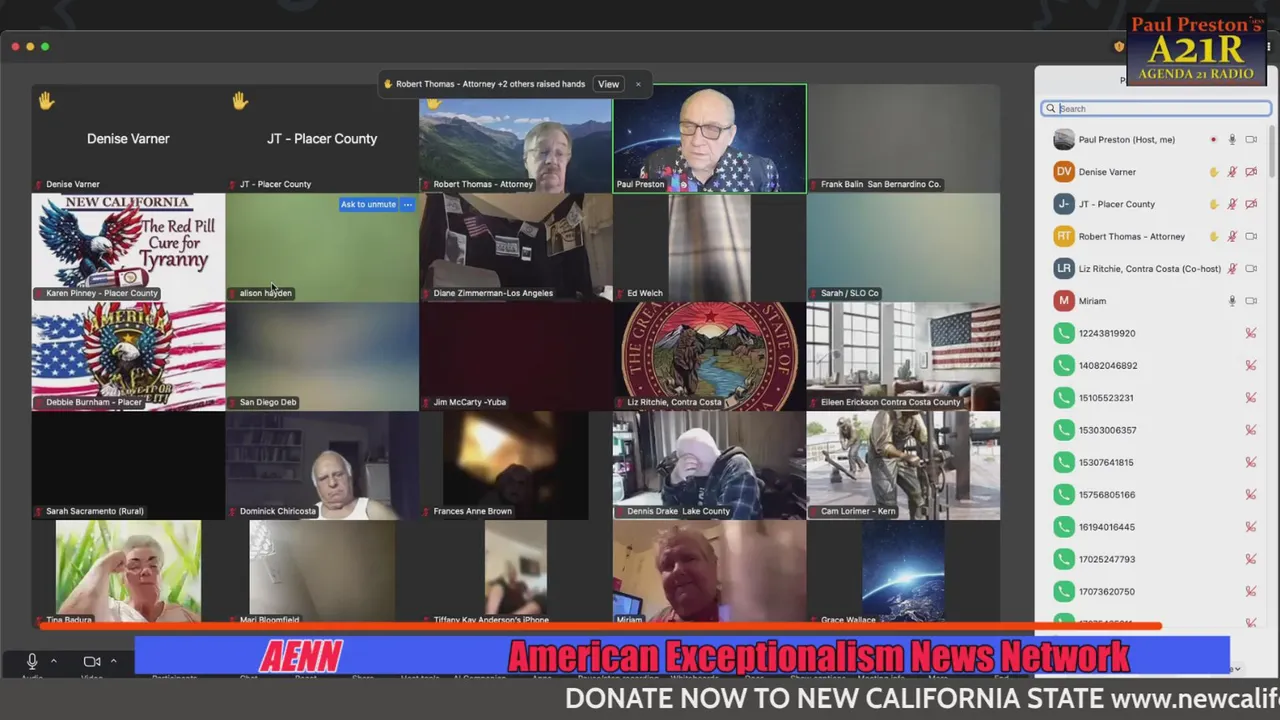Click muted icon for caller 15756805166
This screenshot has height=720, width=1280.
1250,495
